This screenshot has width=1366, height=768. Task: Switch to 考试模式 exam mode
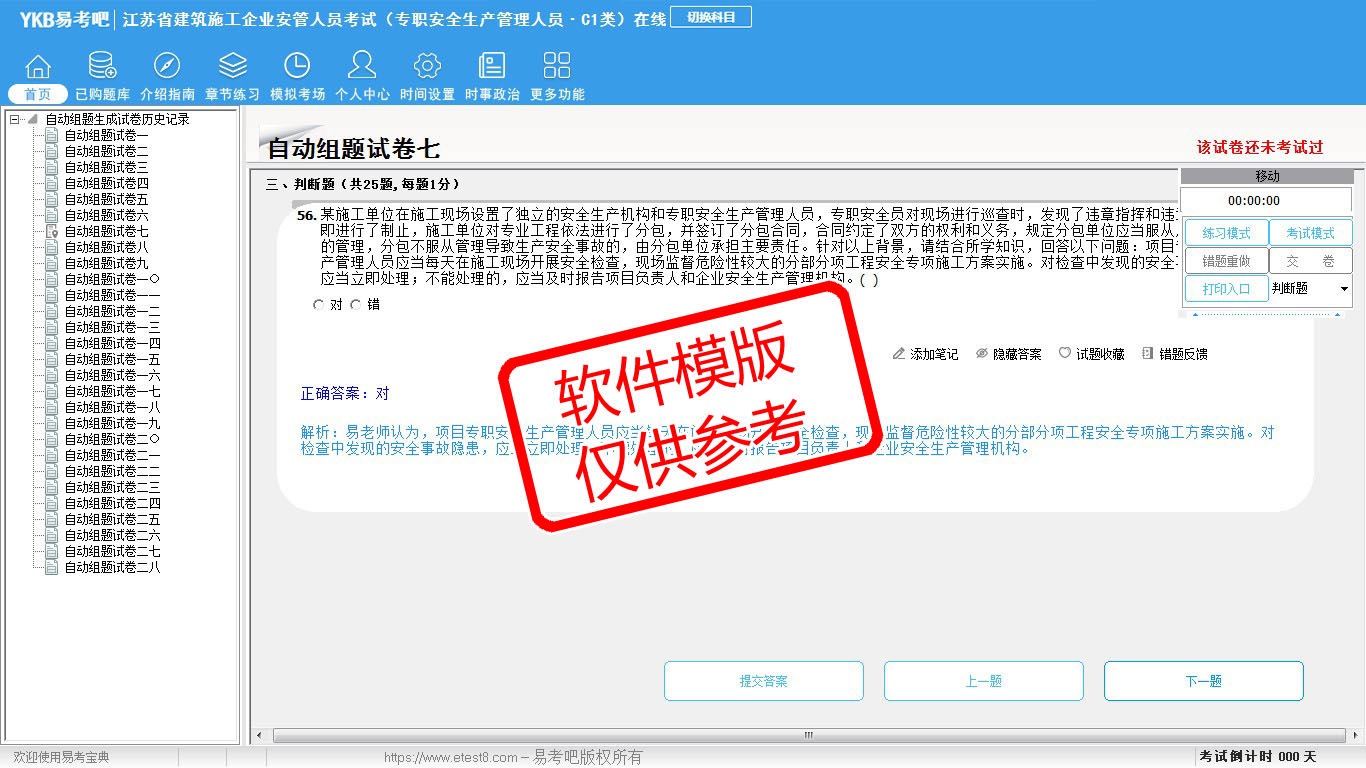(1310, 233)
